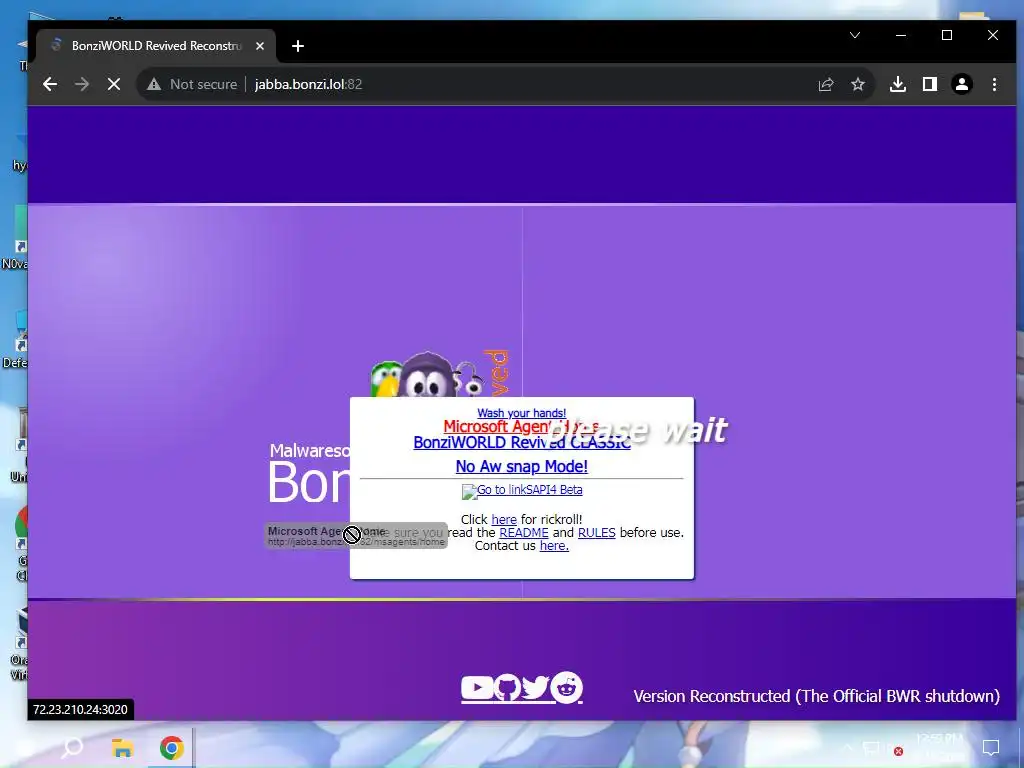Open Chrome downloads icon
Viewport: 1024px width, 768px height.
point(898,84)
